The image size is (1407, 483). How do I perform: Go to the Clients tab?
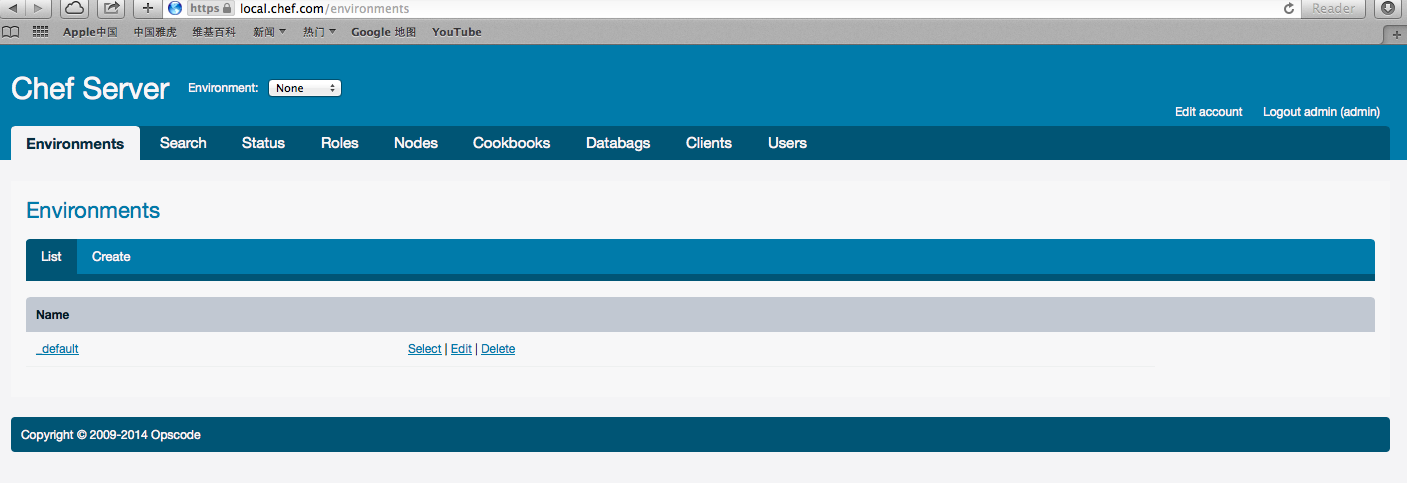click(709, 143)
